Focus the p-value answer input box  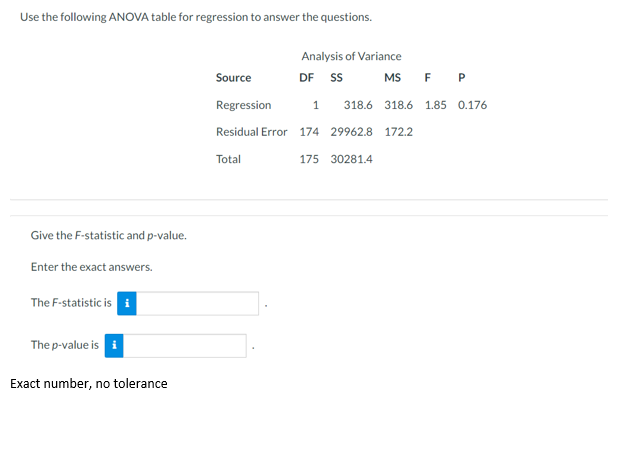[185, 346]
